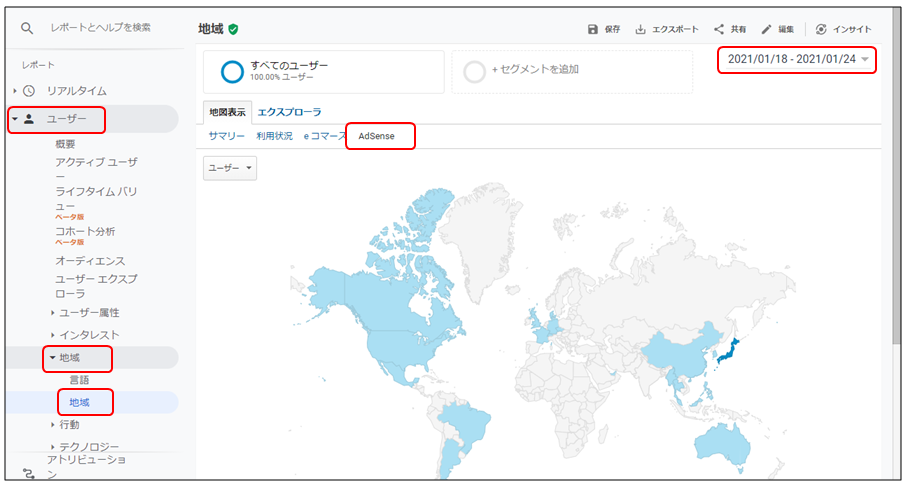Click the Attribution icon in sidebar
The width and height of the screenshot is (908, 485).
(29, 474)
